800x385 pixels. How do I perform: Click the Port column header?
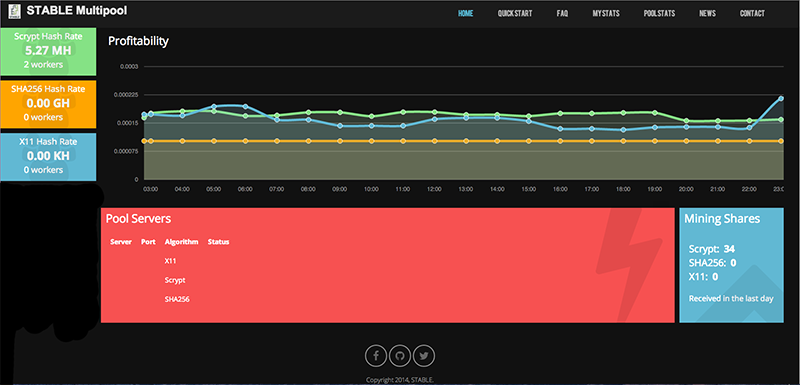click(148, 242)
